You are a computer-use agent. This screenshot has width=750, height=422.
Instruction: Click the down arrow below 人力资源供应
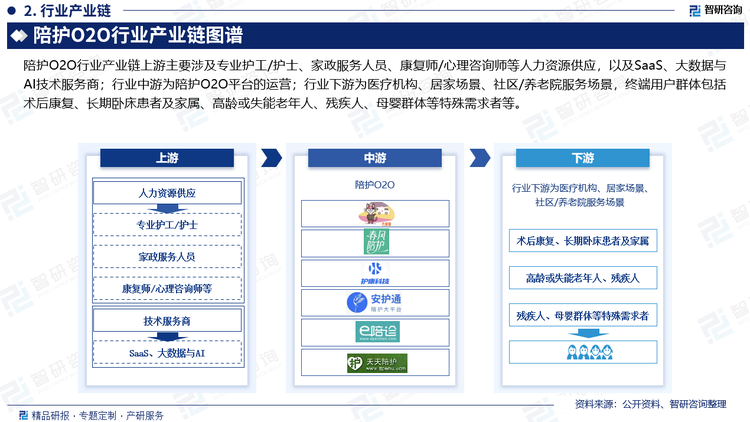click(167, 209)
